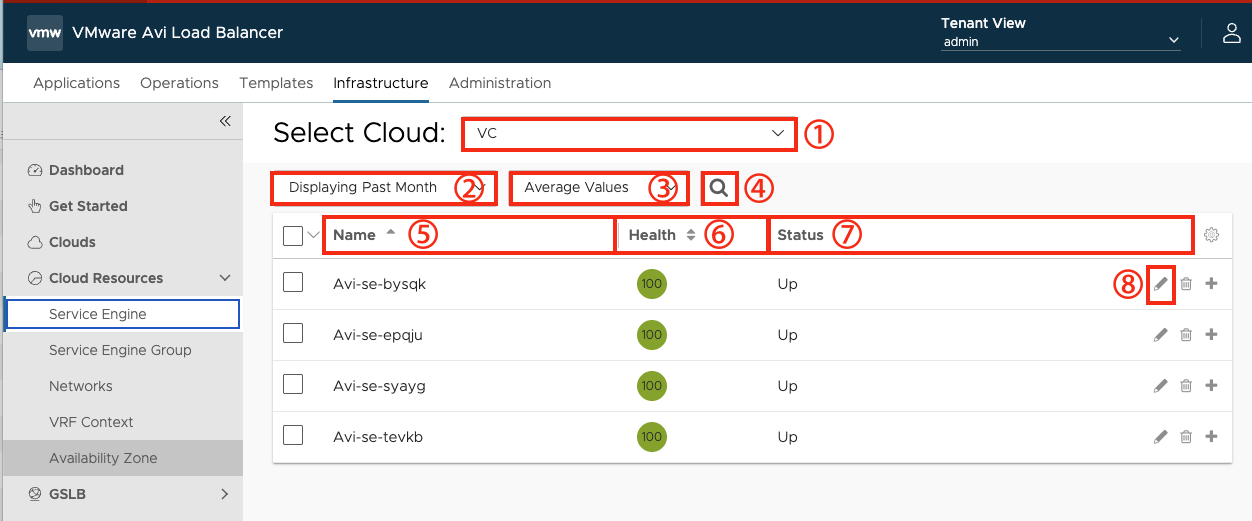Image resolution: width=1252 pixels, height=521 pixels.
Task: Click the Avi-se-epqju name
Action: pyautogui.click(x=378, y=335)
